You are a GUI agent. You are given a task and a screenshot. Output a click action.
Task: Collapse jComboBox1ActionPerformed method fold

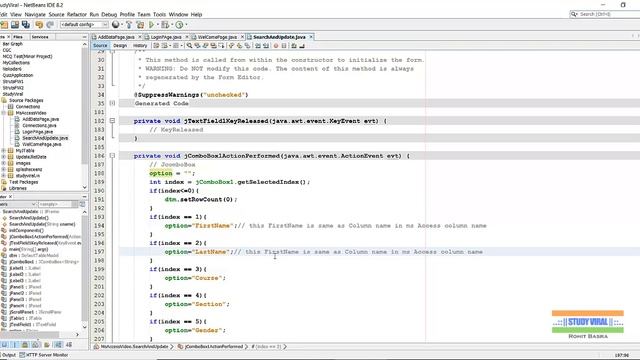[112, 156]
